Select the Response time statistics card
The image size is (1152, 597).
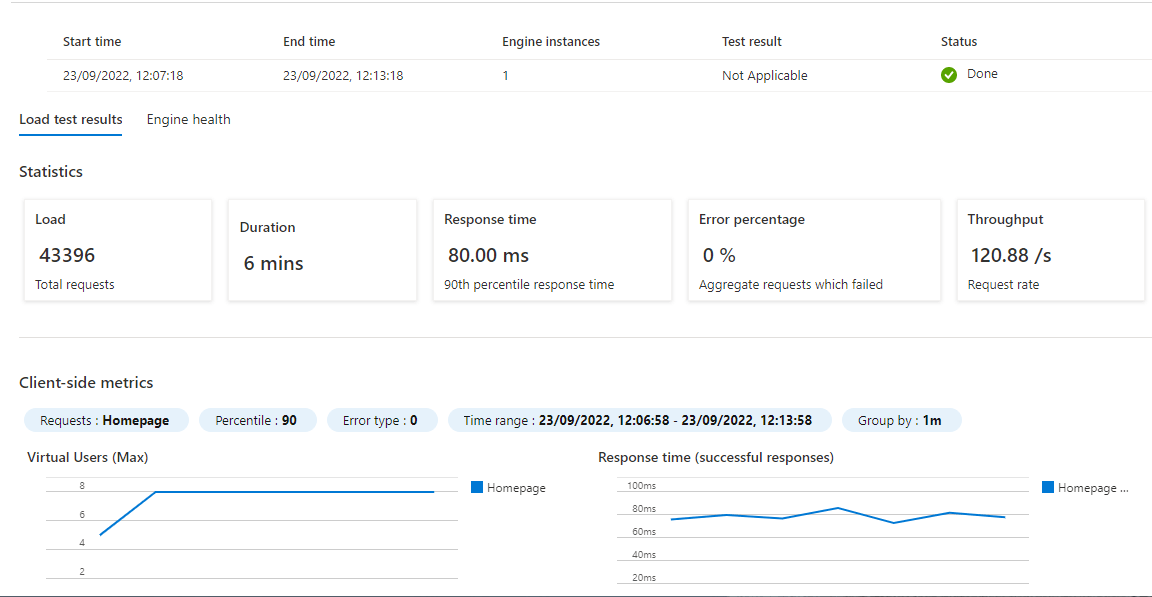pyautogui.click(x=552, y=250)
